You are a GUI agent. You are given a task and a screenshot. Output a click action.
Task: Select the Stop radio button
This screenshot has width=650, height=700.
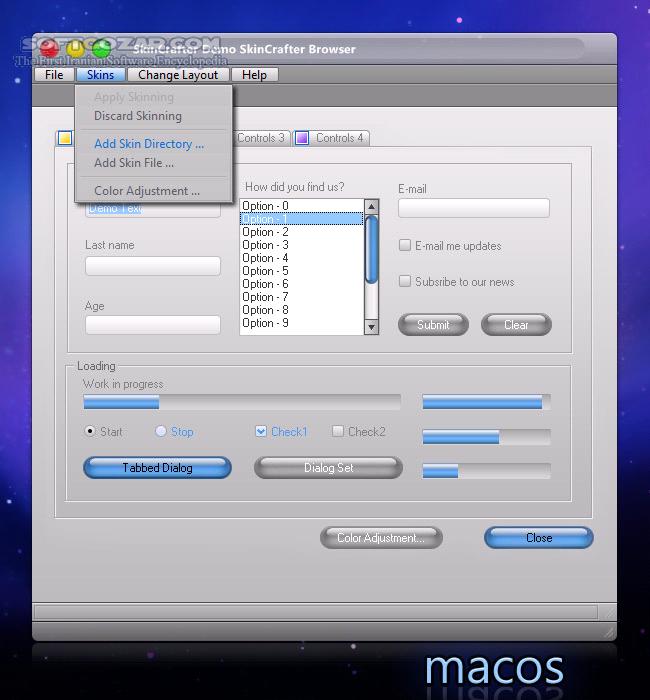click(160, 431)
